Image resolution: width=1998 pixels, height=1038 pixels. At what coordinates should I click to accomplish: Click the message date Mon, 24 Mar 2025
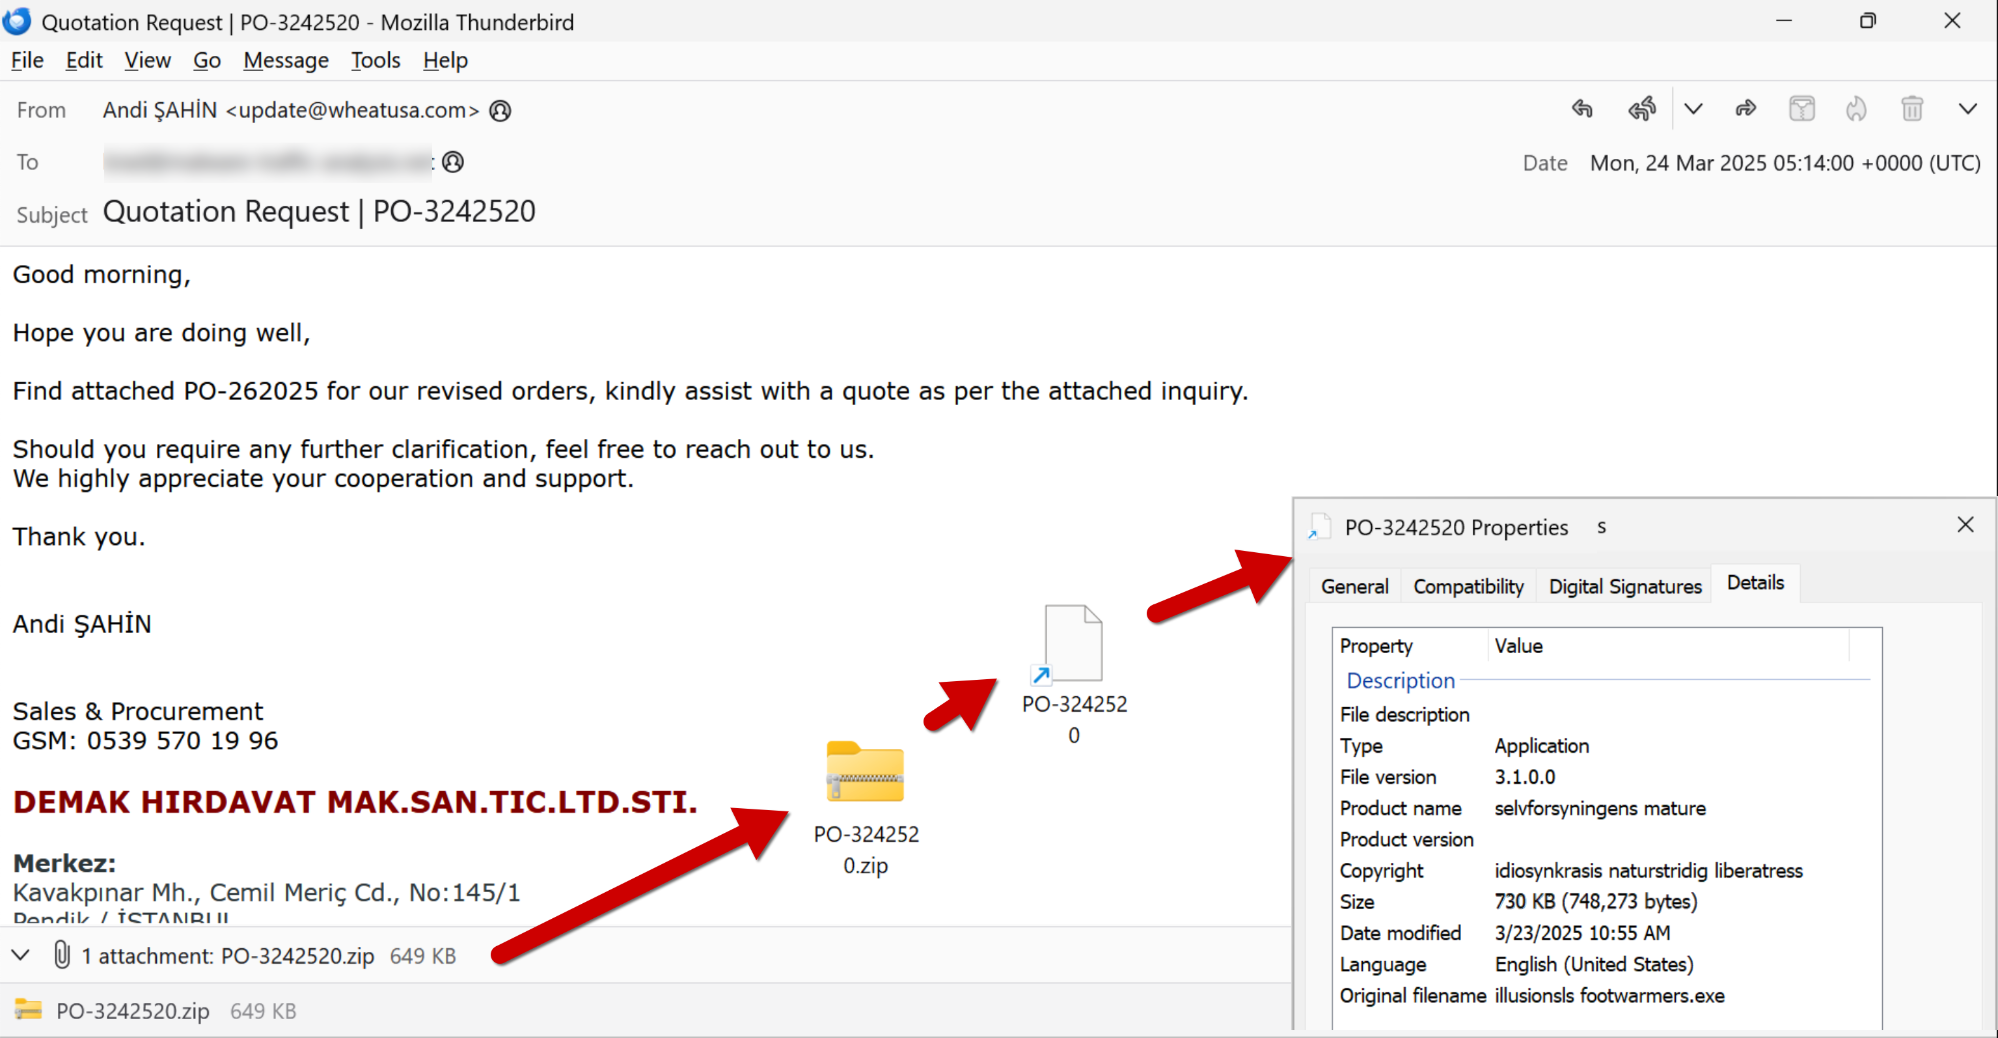coord(1785,163)
